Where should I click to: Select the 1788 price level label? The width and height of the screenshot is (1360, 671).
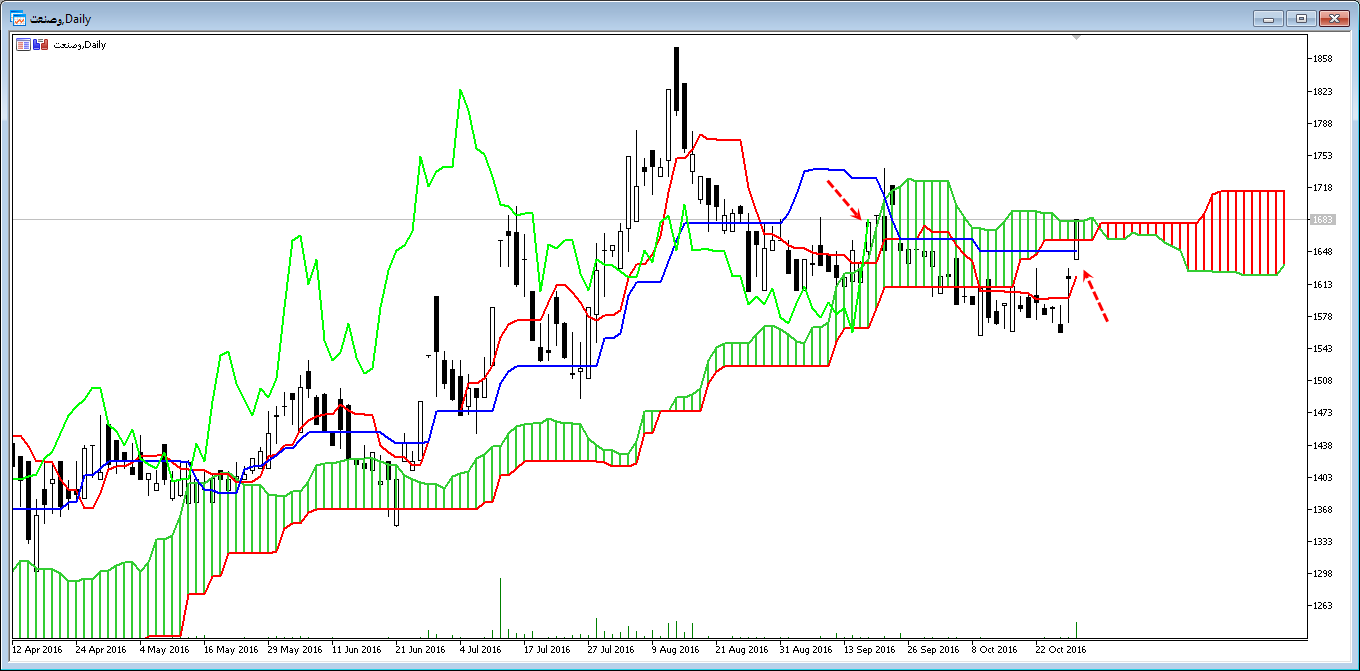(x=1322, y=123)
